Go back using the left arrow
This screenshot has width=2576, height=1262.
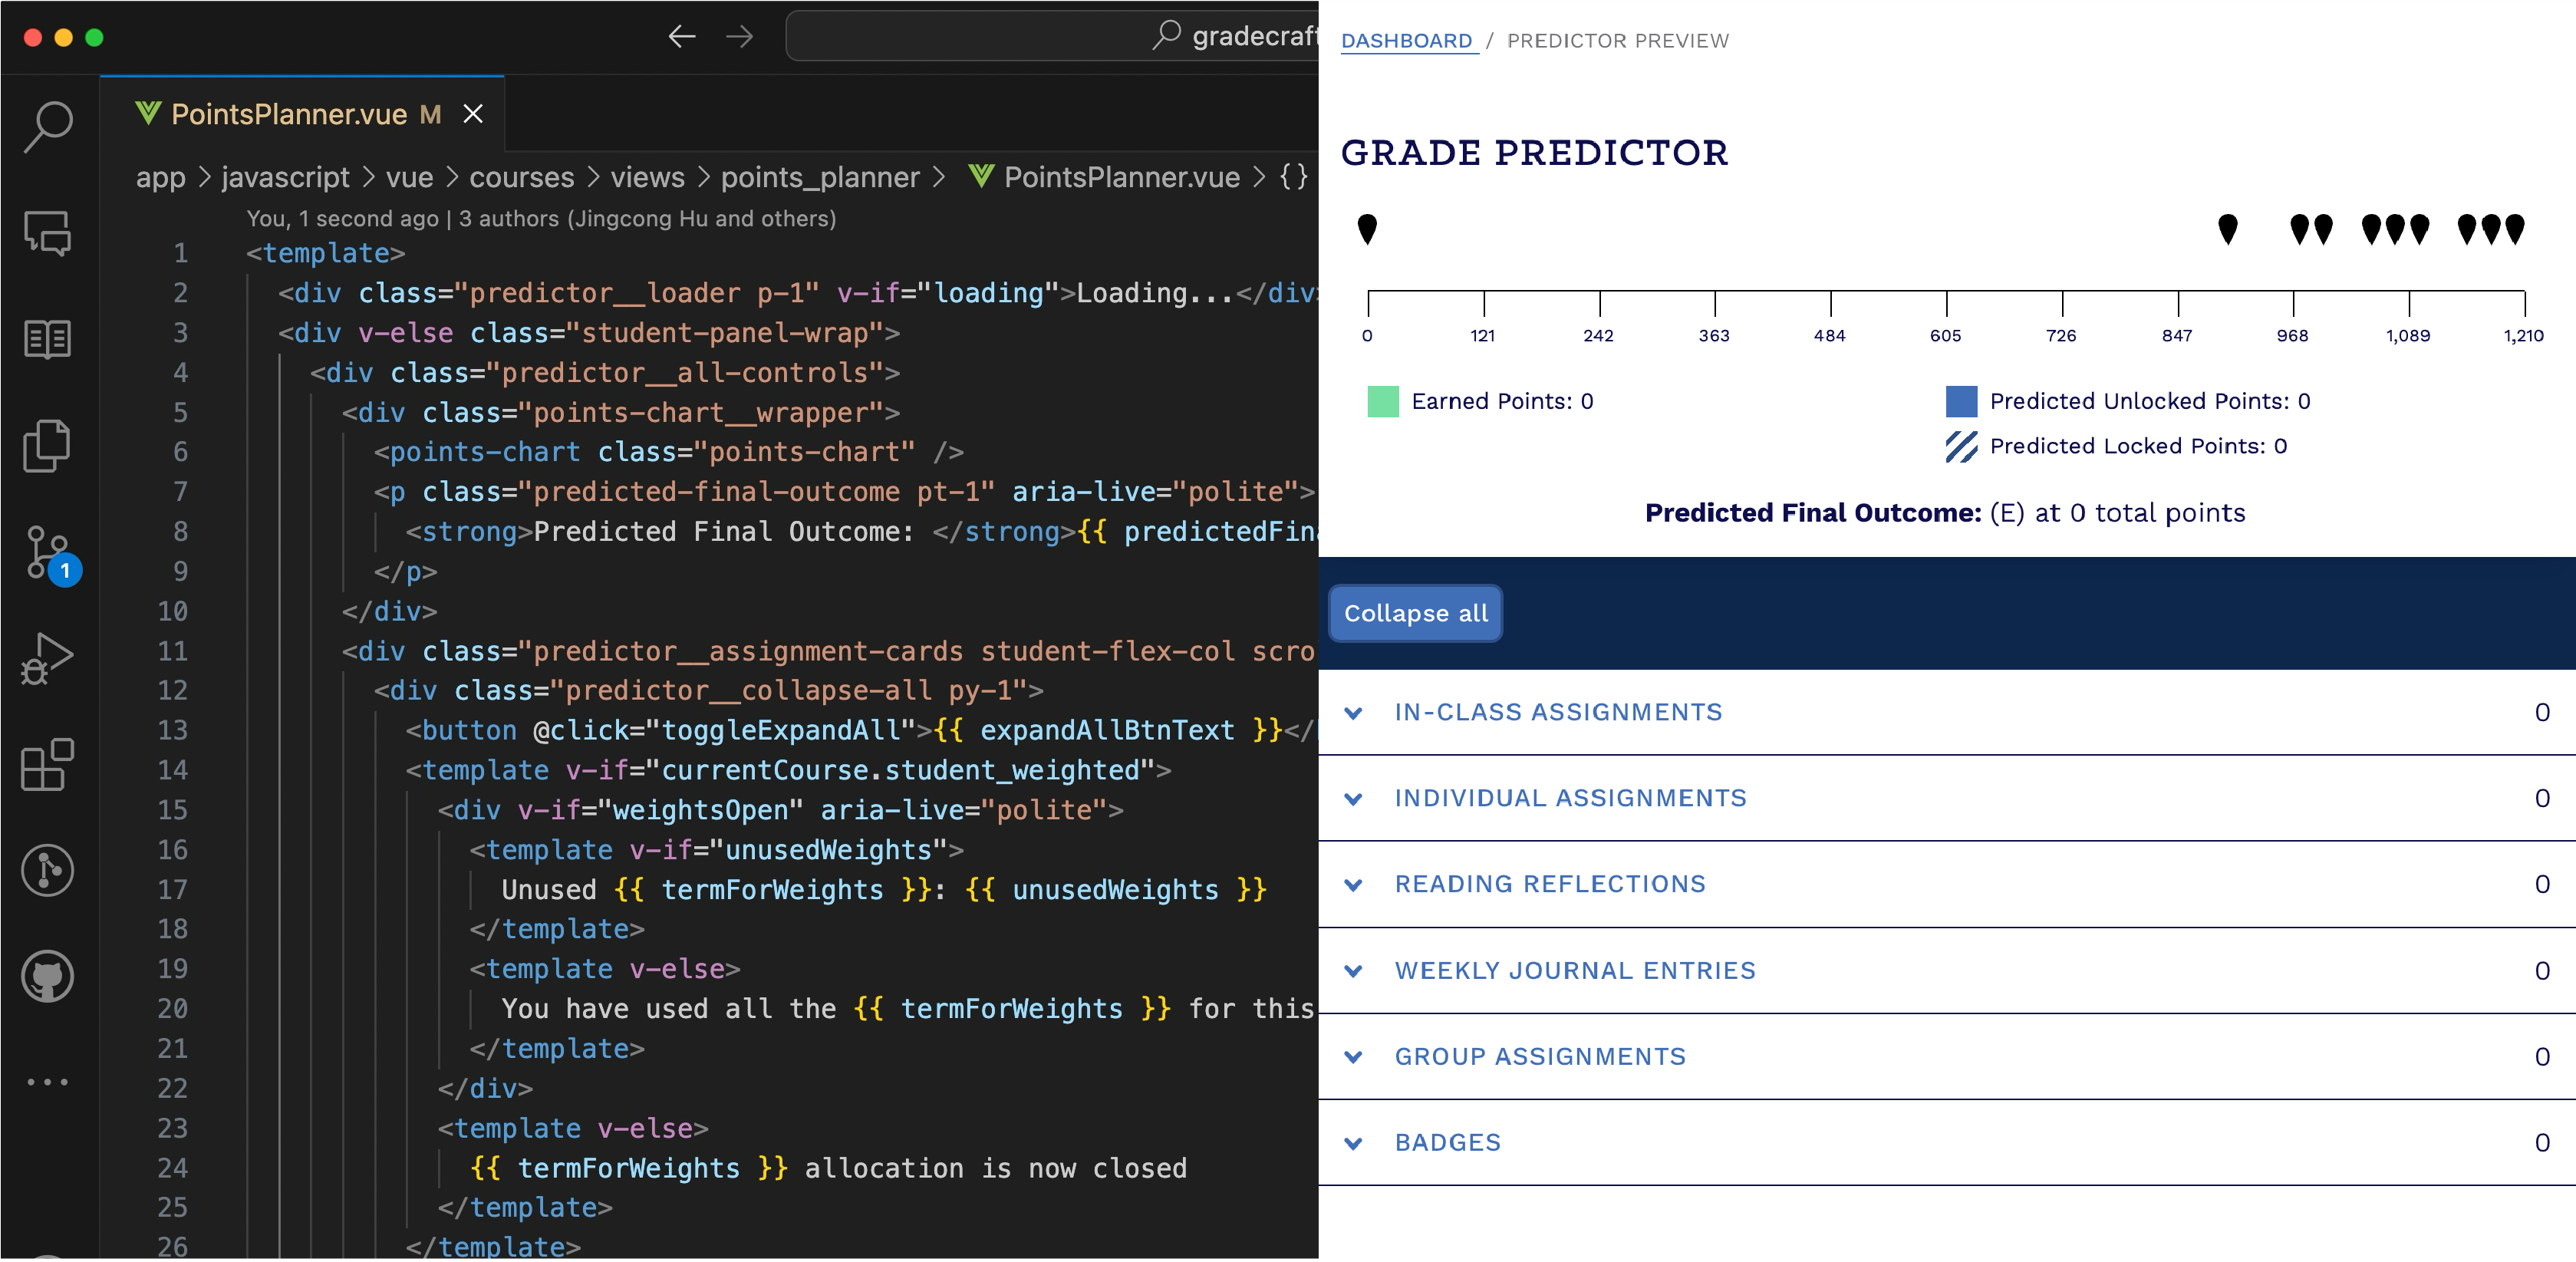[x=682, y=37]
